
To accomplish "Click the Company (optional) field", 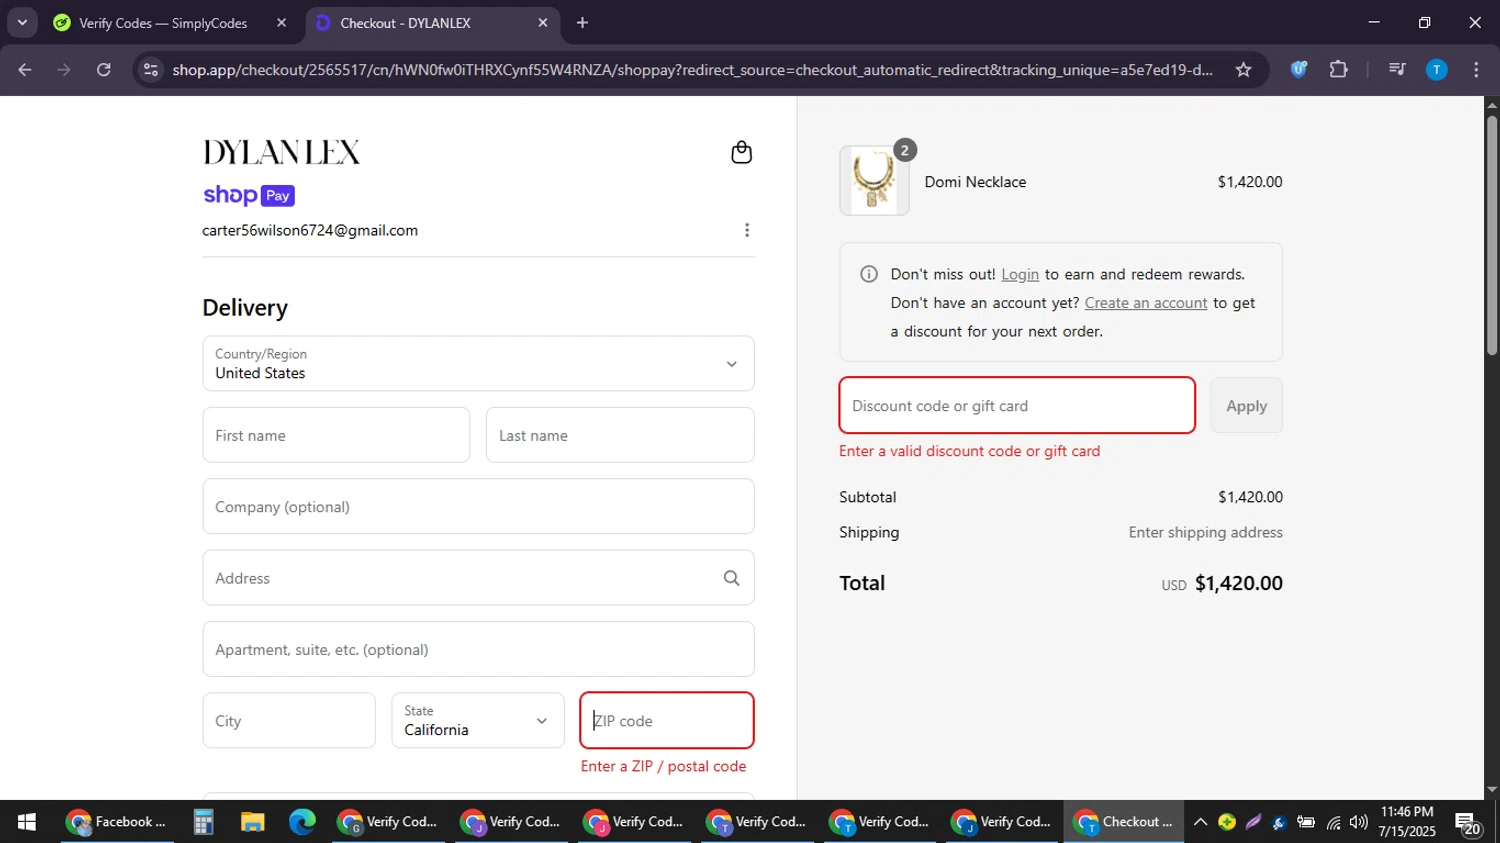I will click(478, 506).
